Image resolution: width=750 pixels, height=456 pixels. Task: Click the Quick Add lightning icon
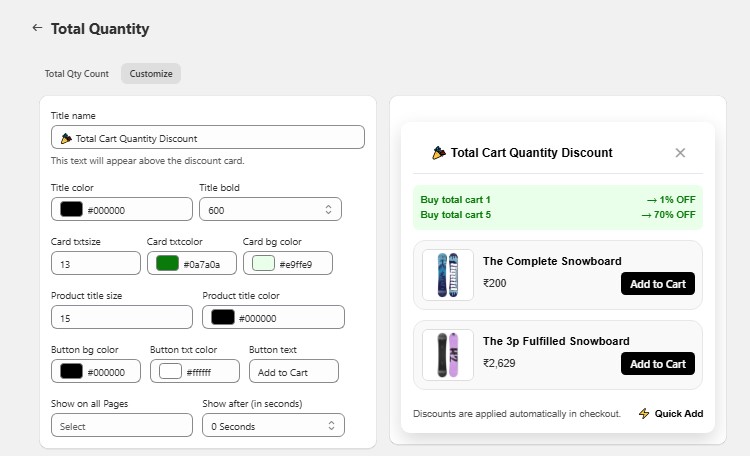(644, 413)
